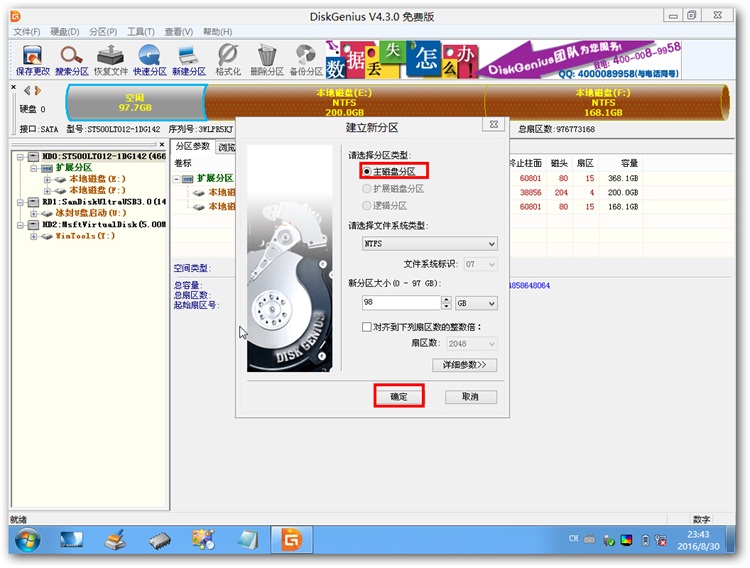Open the GB size unit dropdown
This screenshot has height=568, width=750.
(x=476, y=303)
